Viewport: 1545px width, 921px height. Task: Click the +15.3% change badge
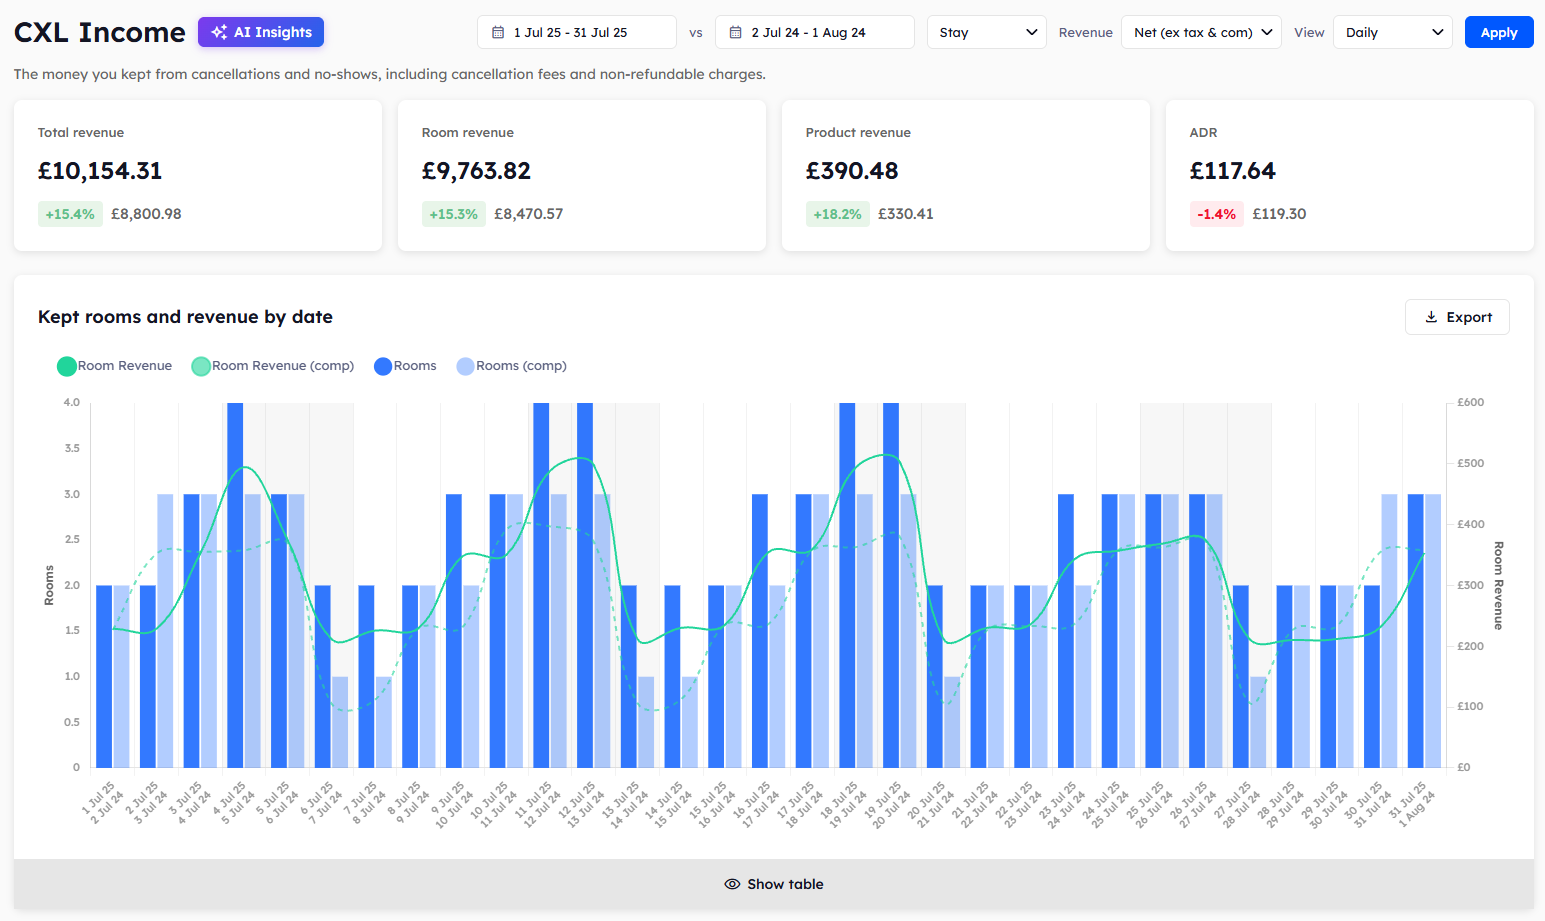454,214
